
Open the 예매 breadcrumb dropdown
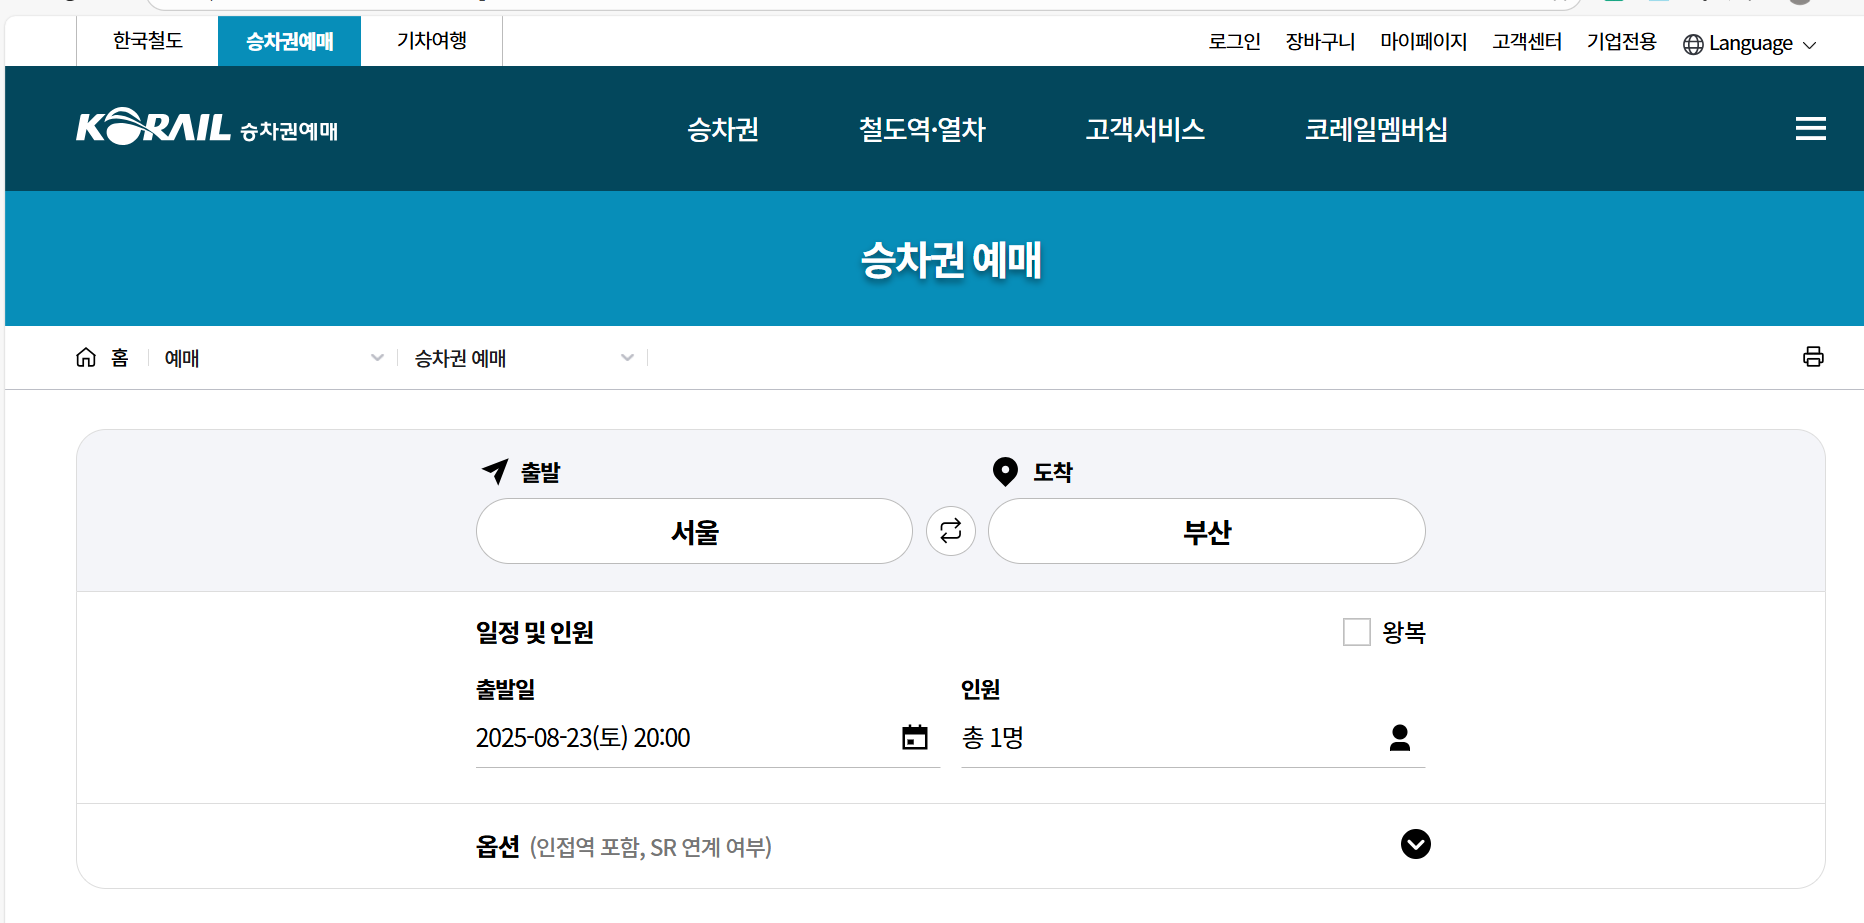(x=377, y=357)
